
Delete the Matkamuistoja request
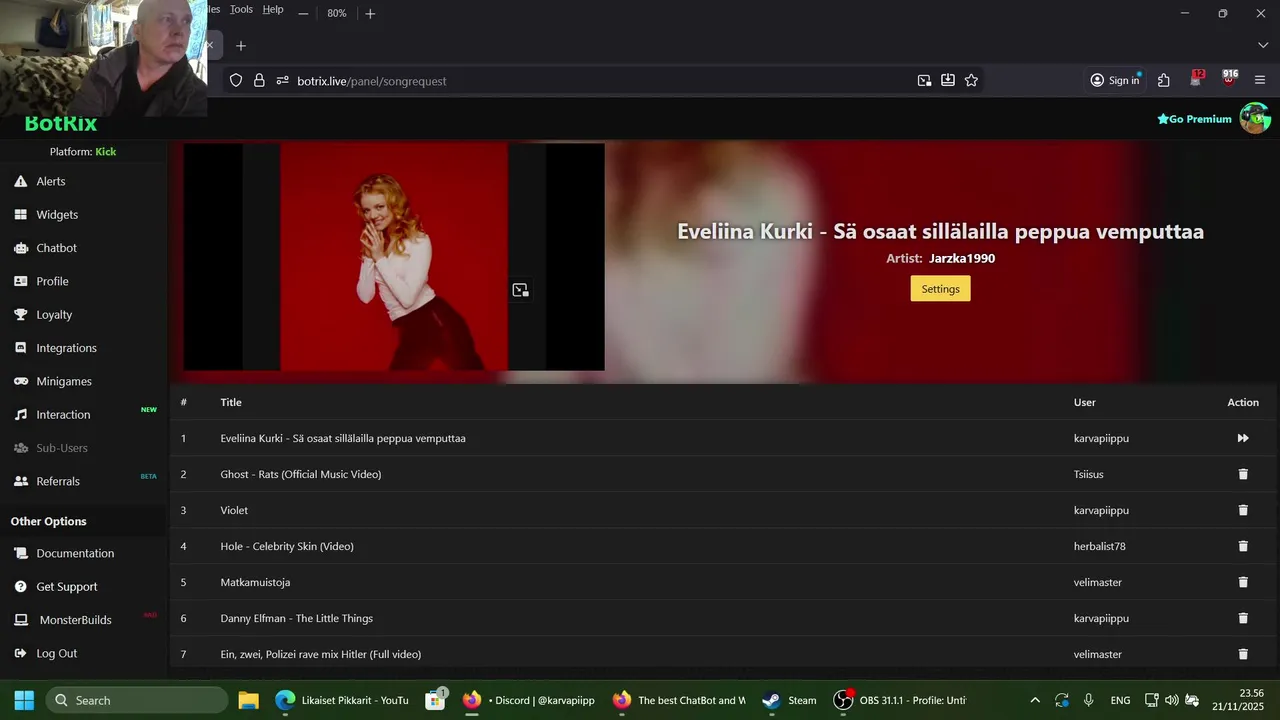pos(1243,582)
